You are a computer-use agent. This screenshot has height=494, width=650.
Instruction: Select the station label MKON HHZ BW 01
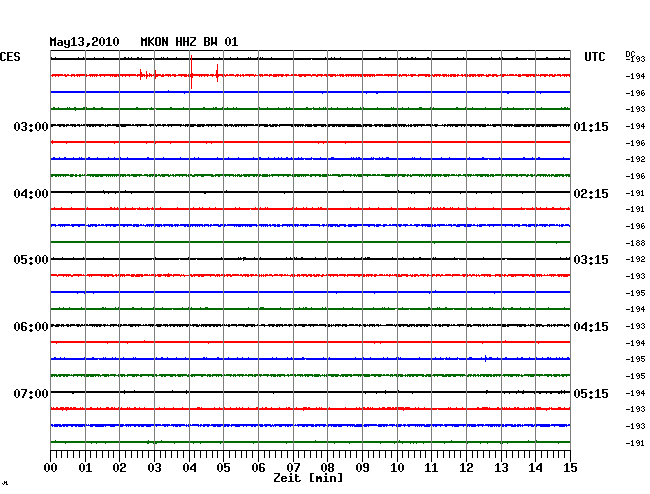(x=189, y=42)
